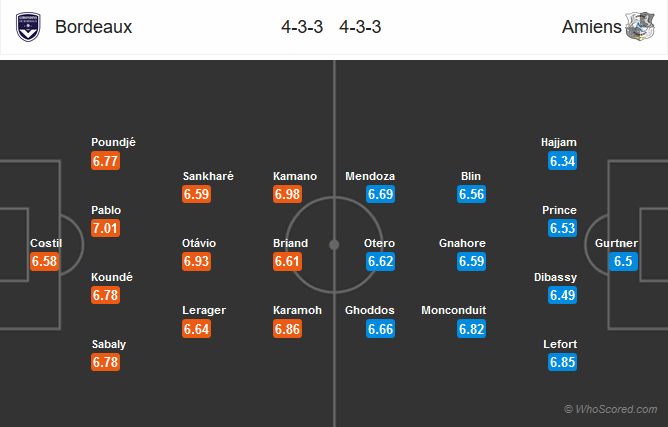
Task: Select Monconduit's 6.82 rating badge
Action: point(472,329)
